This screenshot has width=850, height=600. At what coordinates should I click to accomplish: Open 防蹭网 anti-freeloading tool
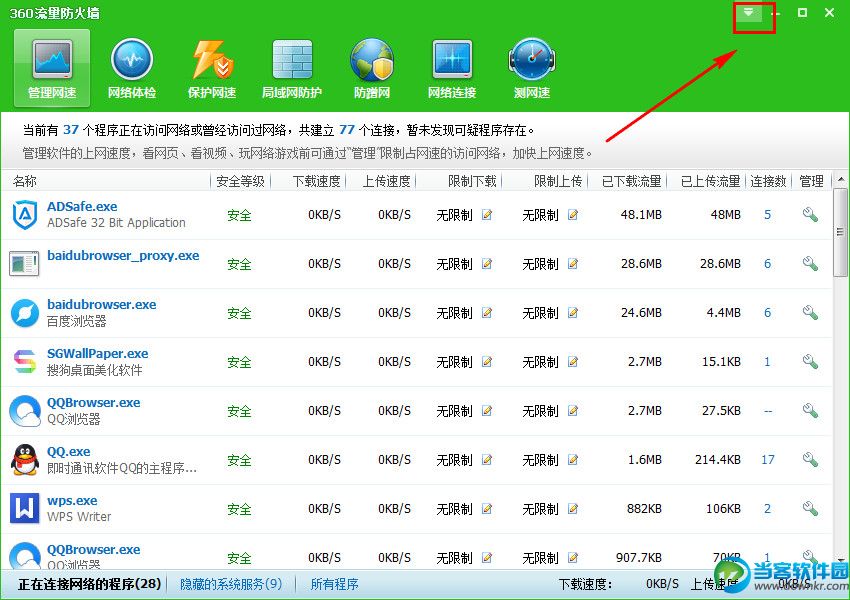click(372, 68)
